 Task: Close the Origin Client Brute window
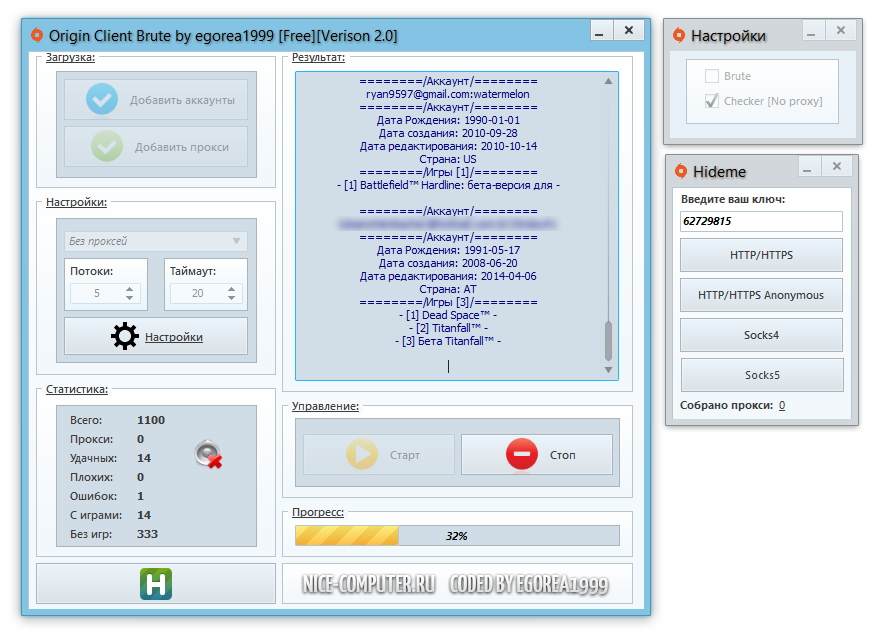629,31
